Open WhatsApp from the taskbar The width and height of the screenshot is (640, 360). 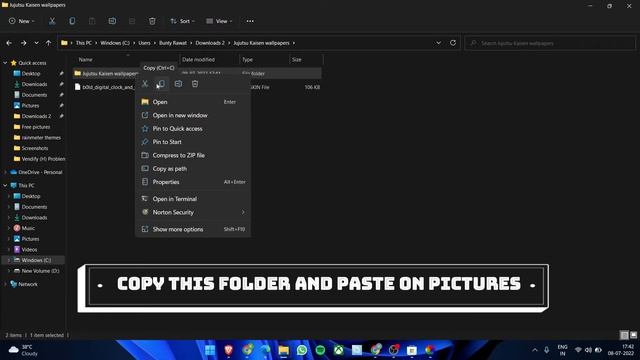(x=302, y=350)
